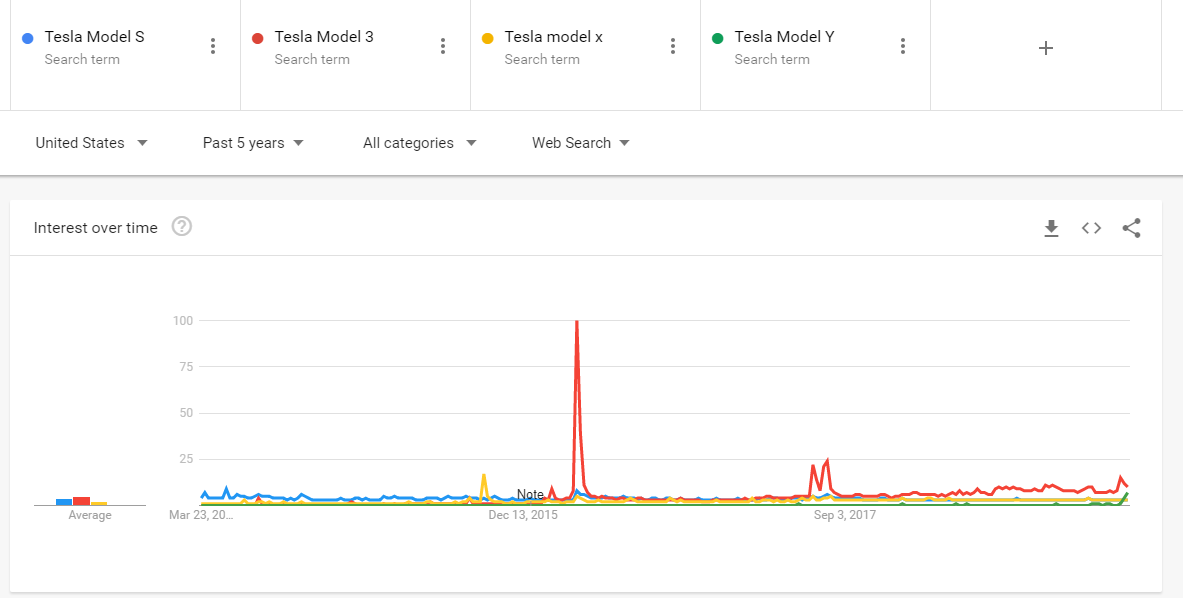1183x598 pixels.
Task: Click the Note marker on the chart
Action: click(x=530, y=495)
